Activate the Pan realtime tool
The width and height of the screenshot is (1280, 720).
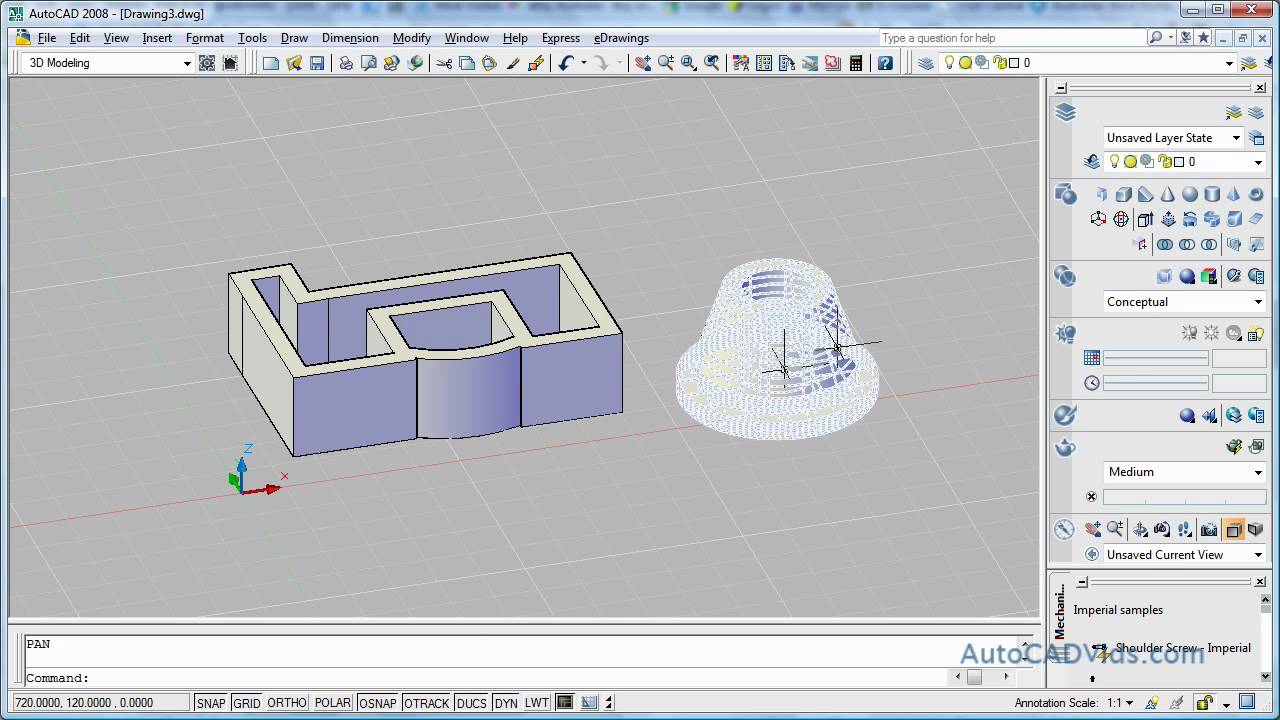643,63
